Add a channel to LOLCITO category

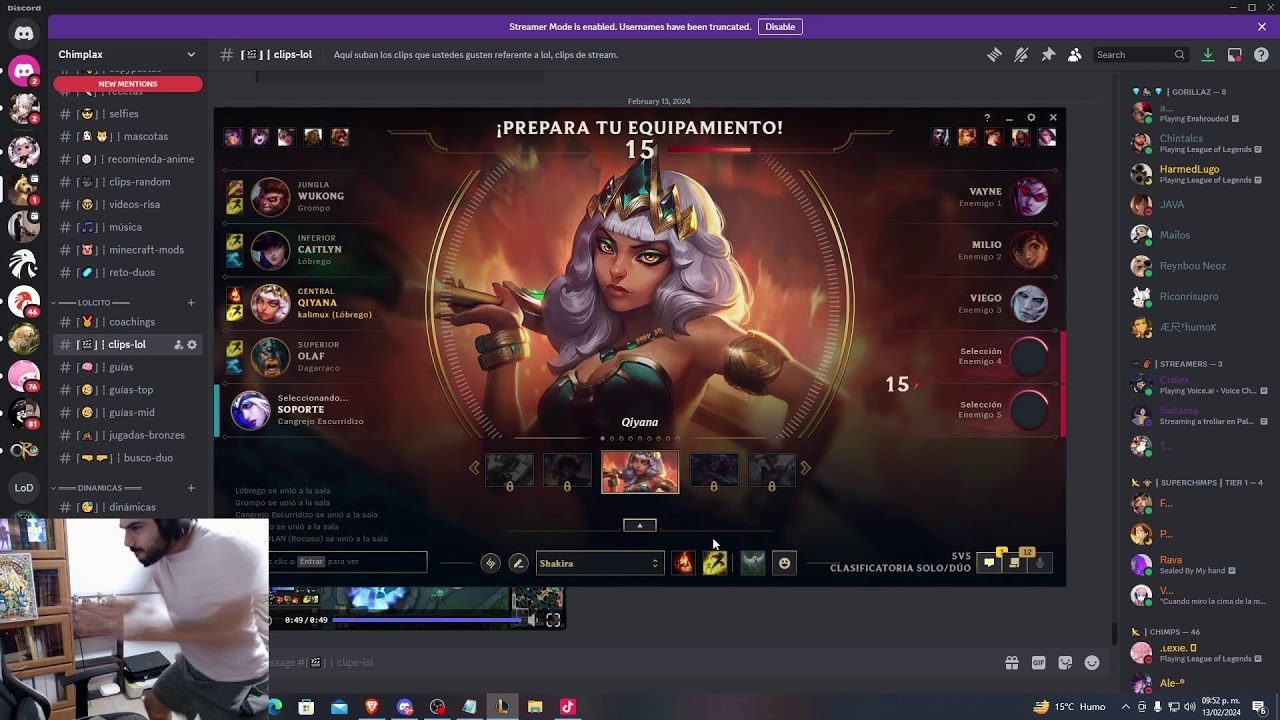pos(191,302)
